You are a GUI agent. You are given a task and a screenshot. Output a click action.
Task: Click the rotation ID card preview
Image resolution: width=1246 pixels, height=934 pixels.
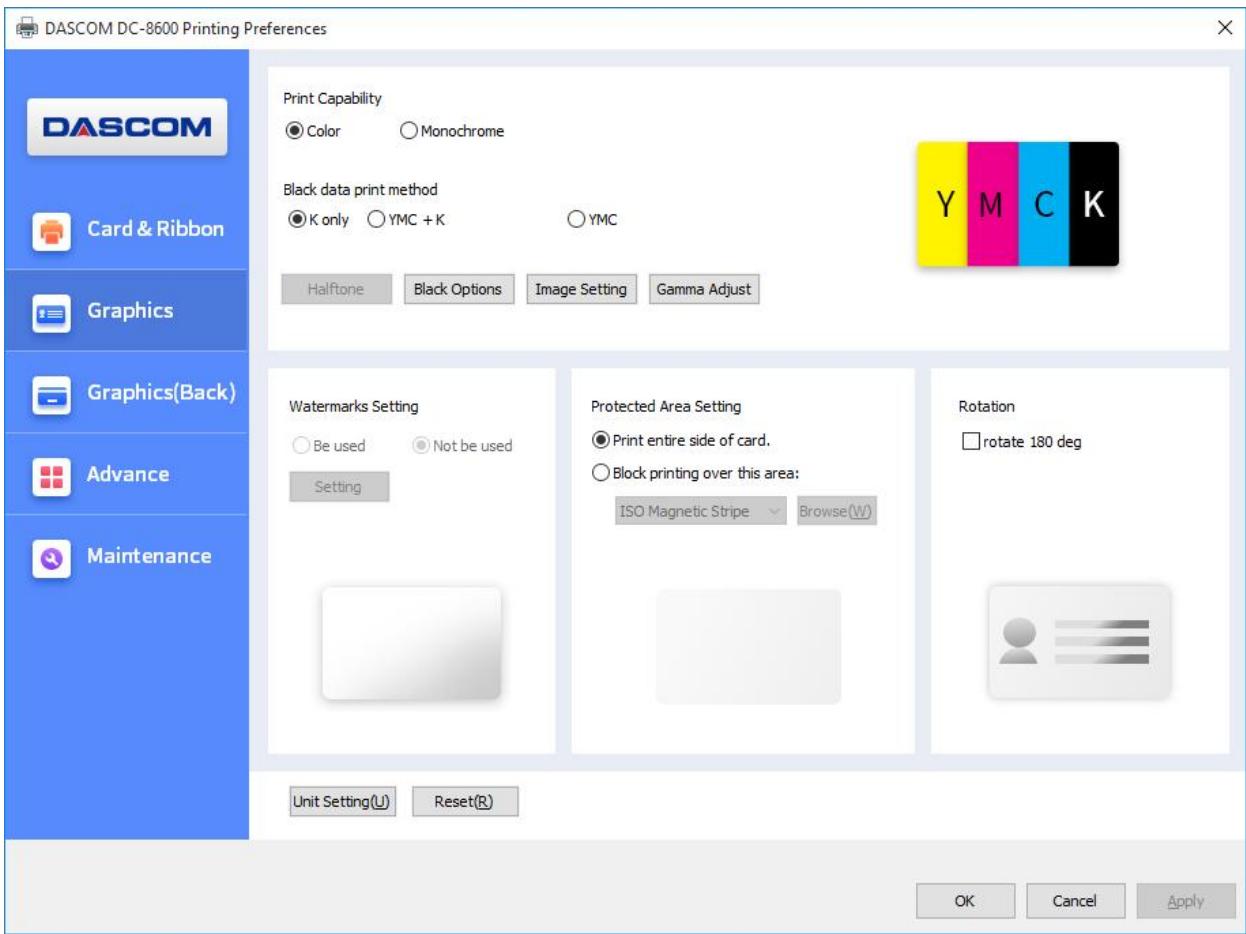coord(1079,641)
